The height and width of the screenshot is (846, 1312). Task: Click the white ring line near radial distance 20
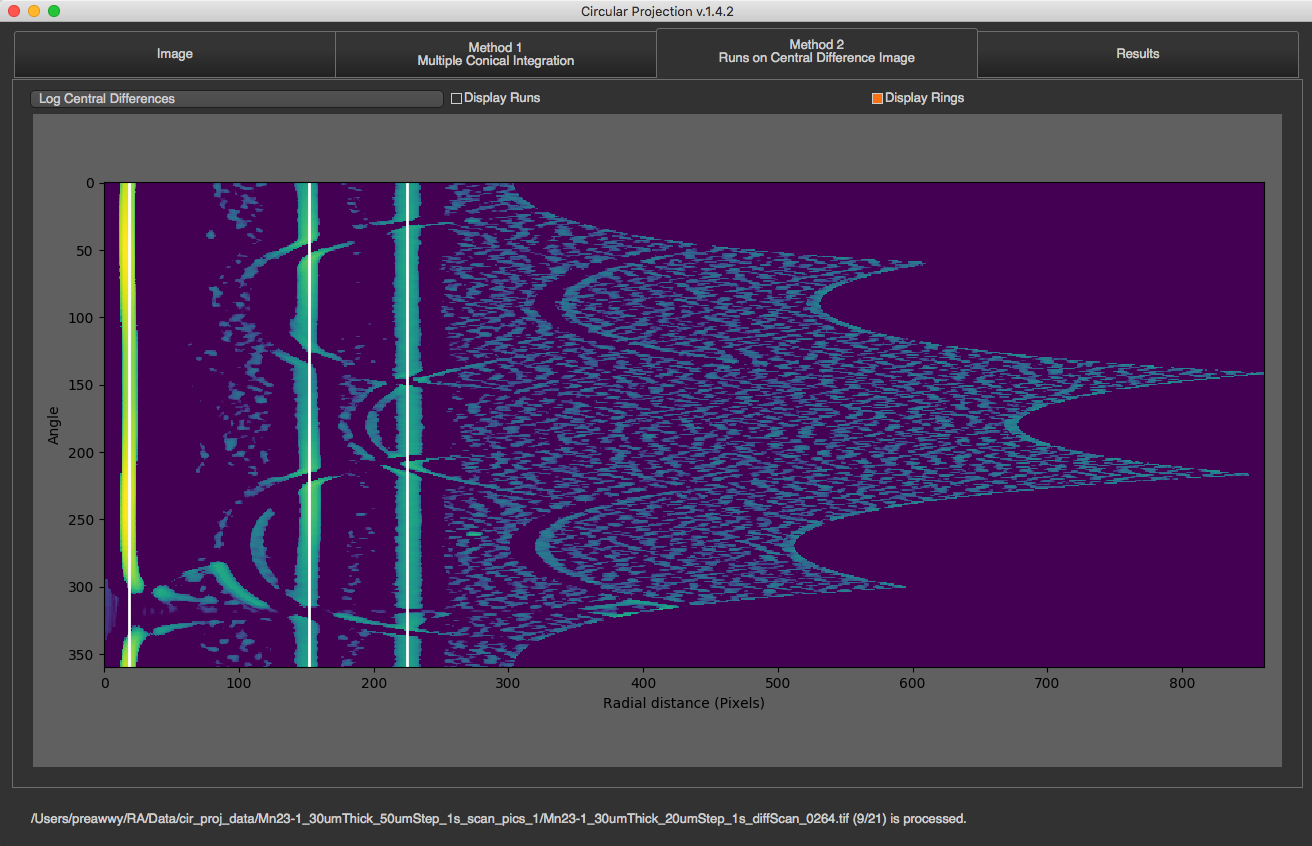point(131,424)
